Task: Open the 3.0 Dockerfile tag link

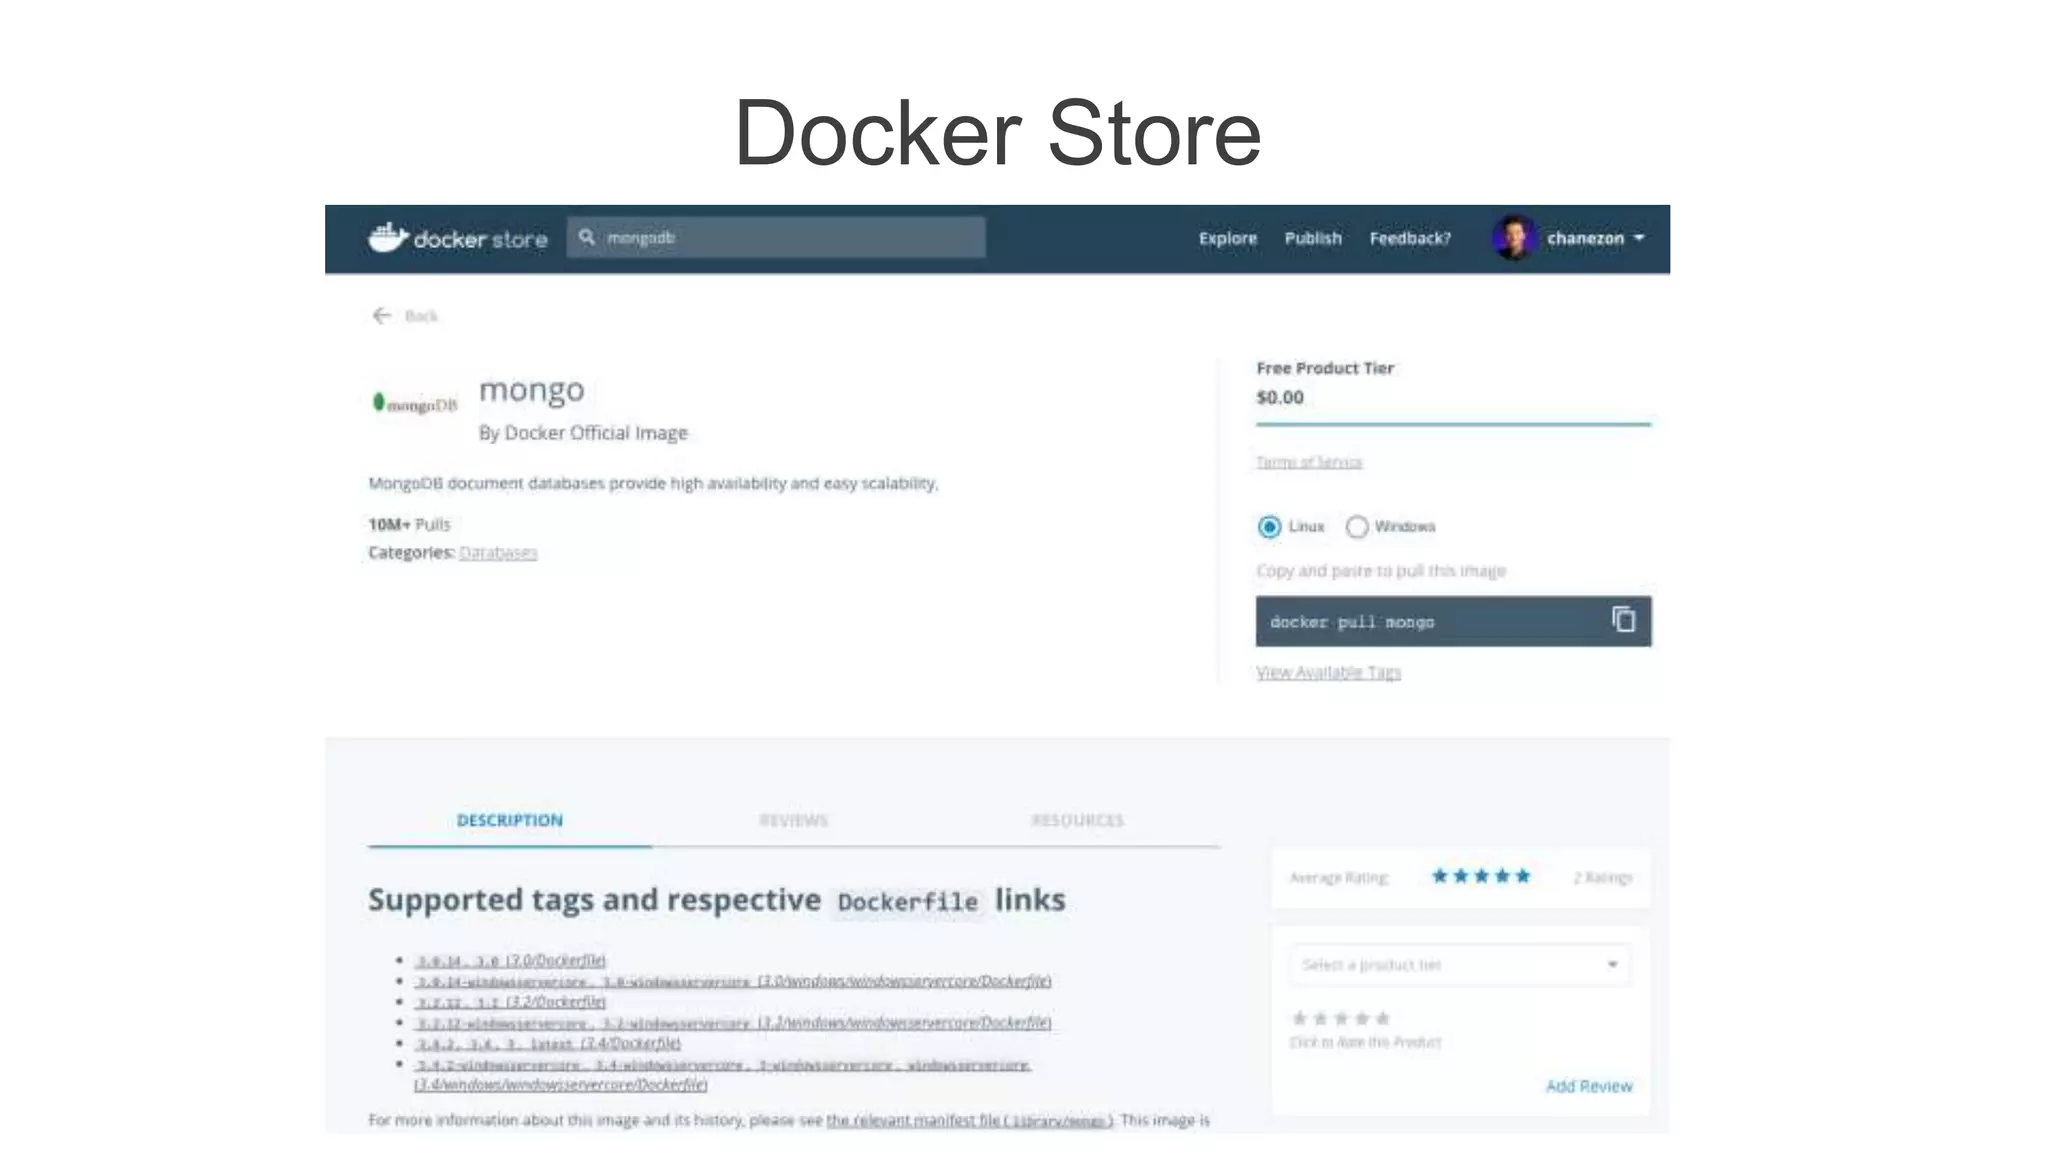Action: (x=510, y=960)
